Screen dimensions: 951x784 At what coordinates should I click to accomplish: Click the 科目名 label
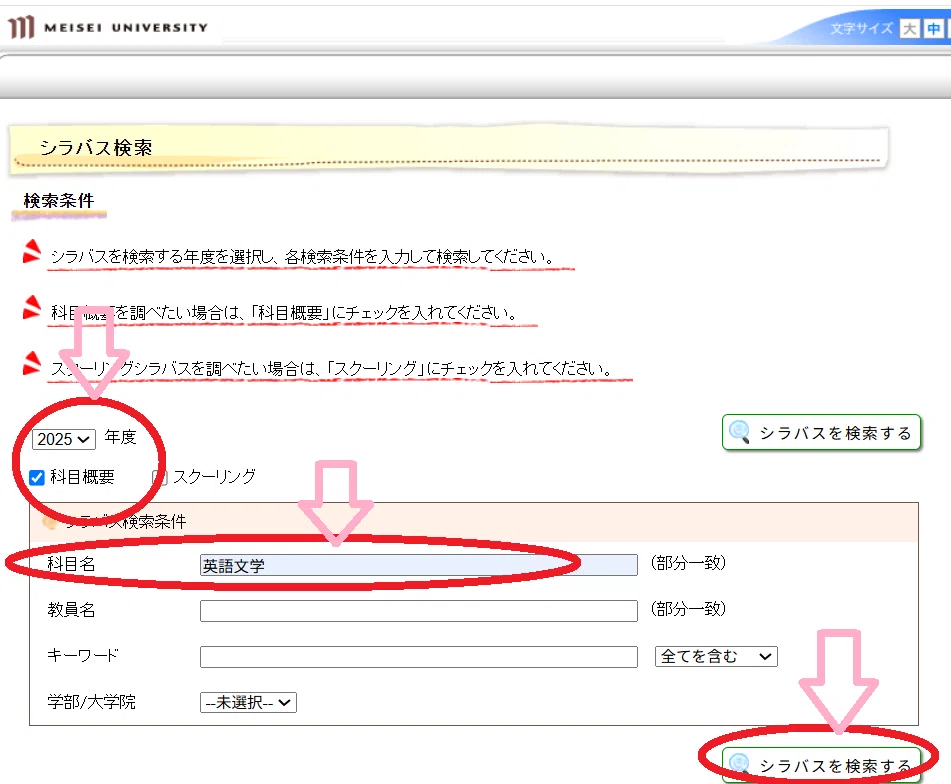pos(72,565)
